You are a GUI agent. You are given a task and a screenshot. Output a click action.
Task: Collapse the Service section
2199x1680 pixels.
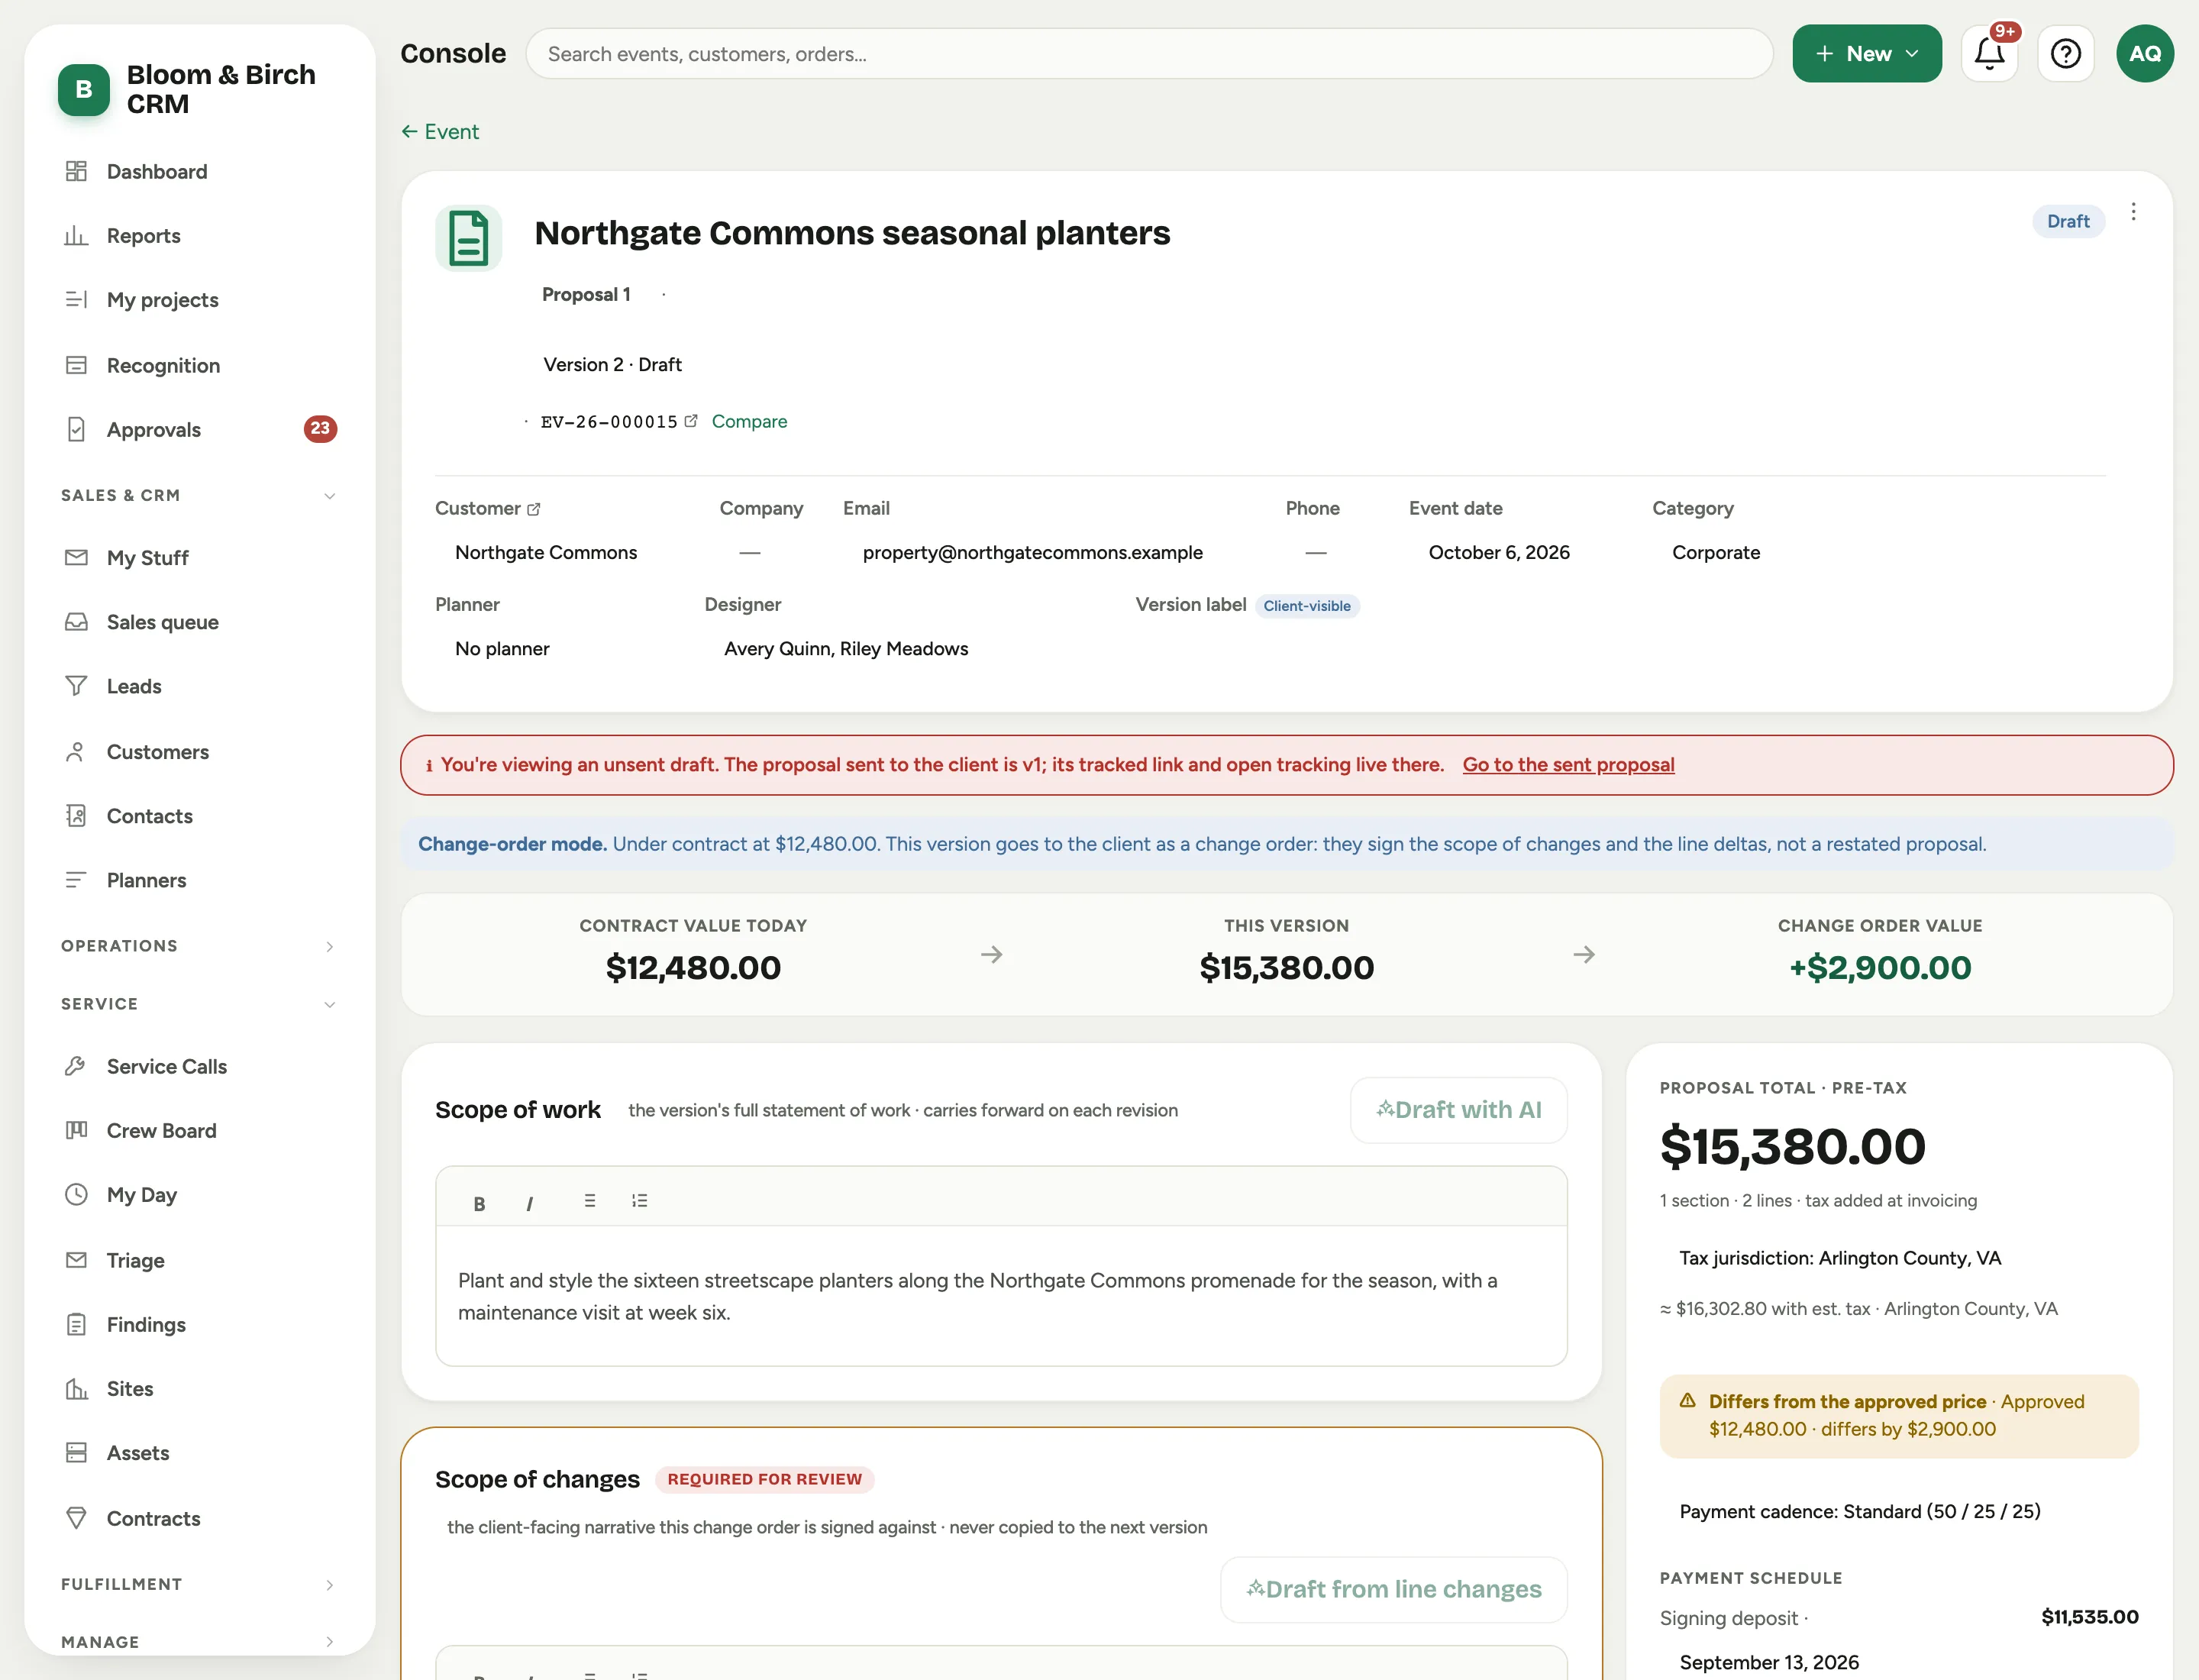coord(198,1004)
